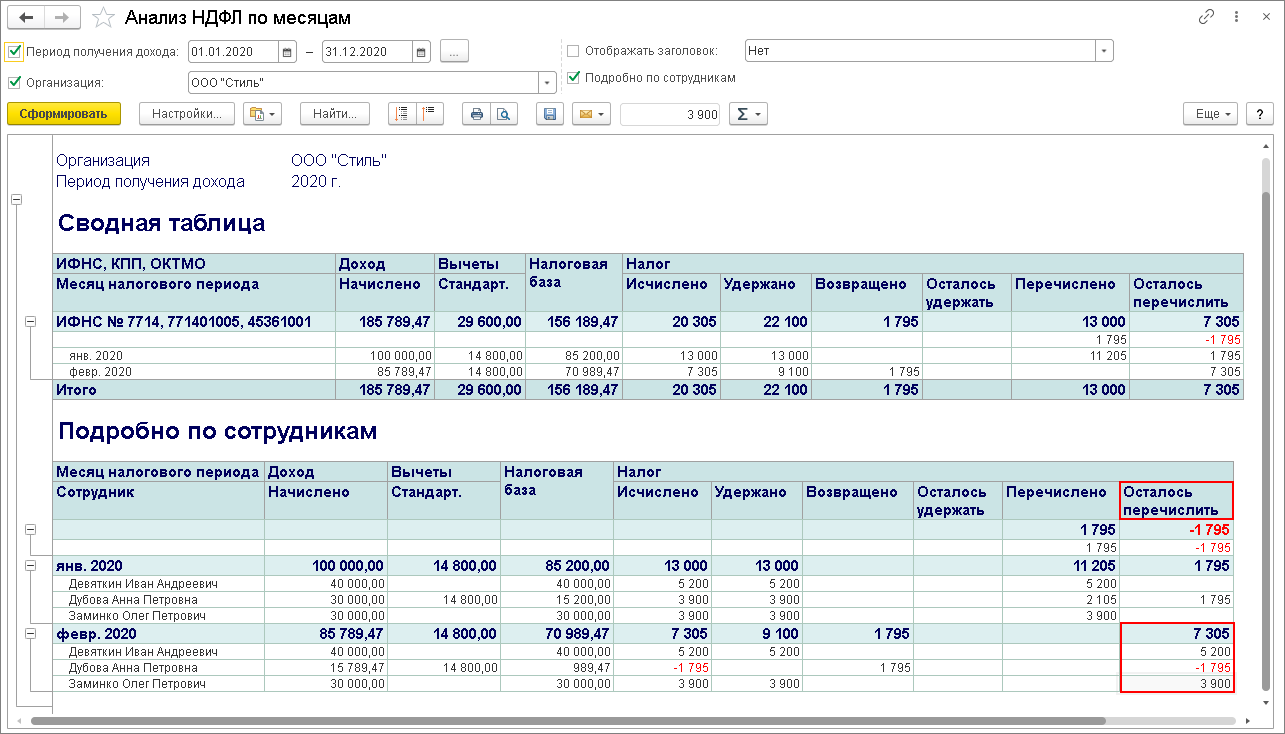Save report with floppy disk icon
1285x734 pixels.
tap(550, 114)
